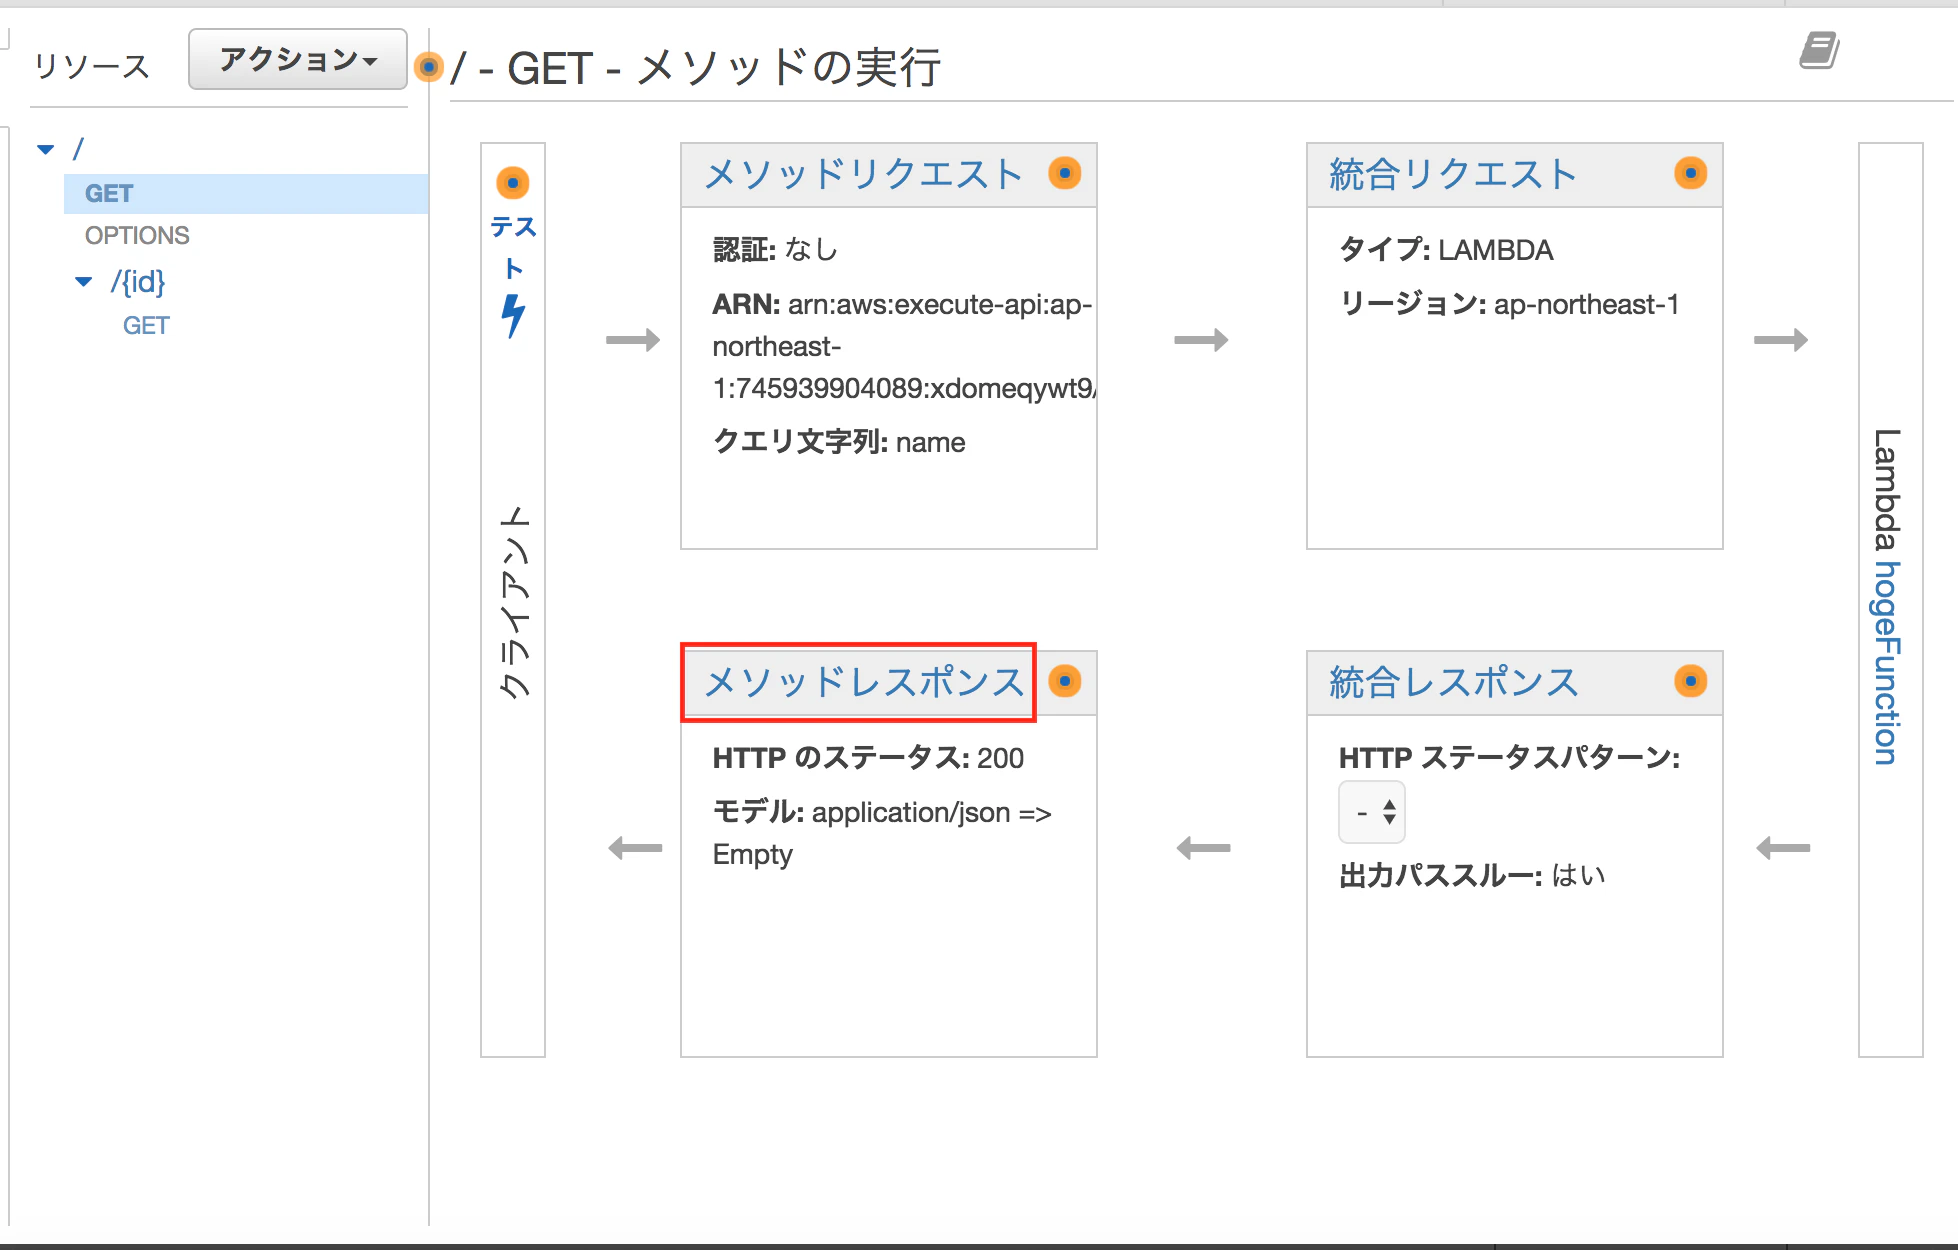The image size is (1958, 1250).
Task: Collapse the root / resource tree
Action: [x=45, y=149]
